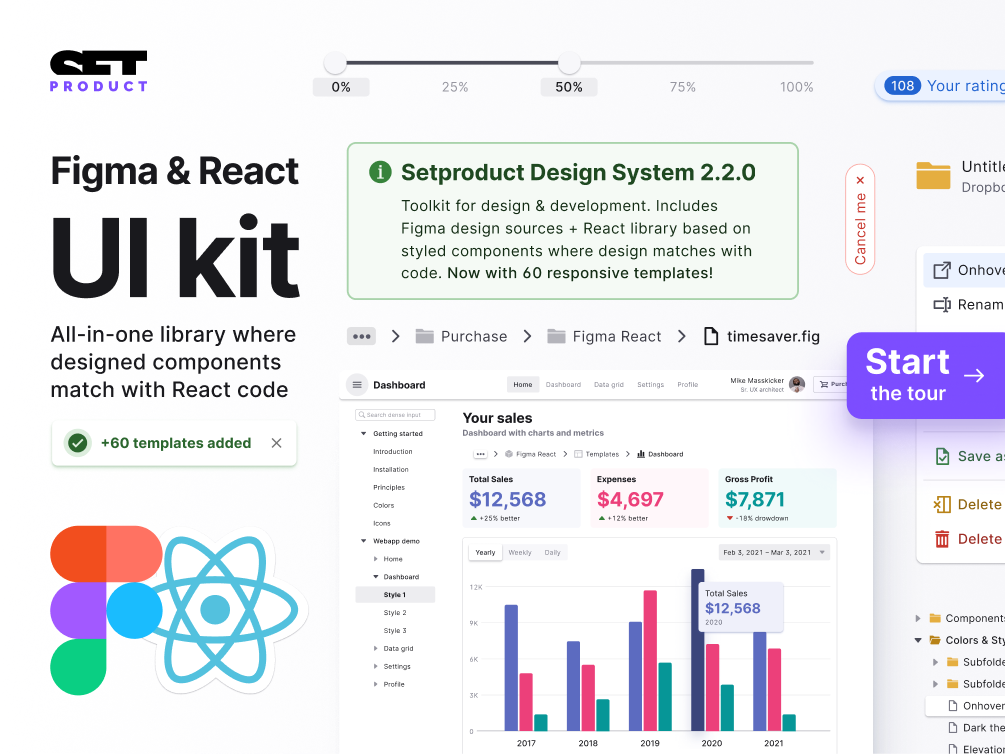Viewport: 1005px width, 754px height.
Task: Open Introduction in the sidebar
Action: pos(393,452)
